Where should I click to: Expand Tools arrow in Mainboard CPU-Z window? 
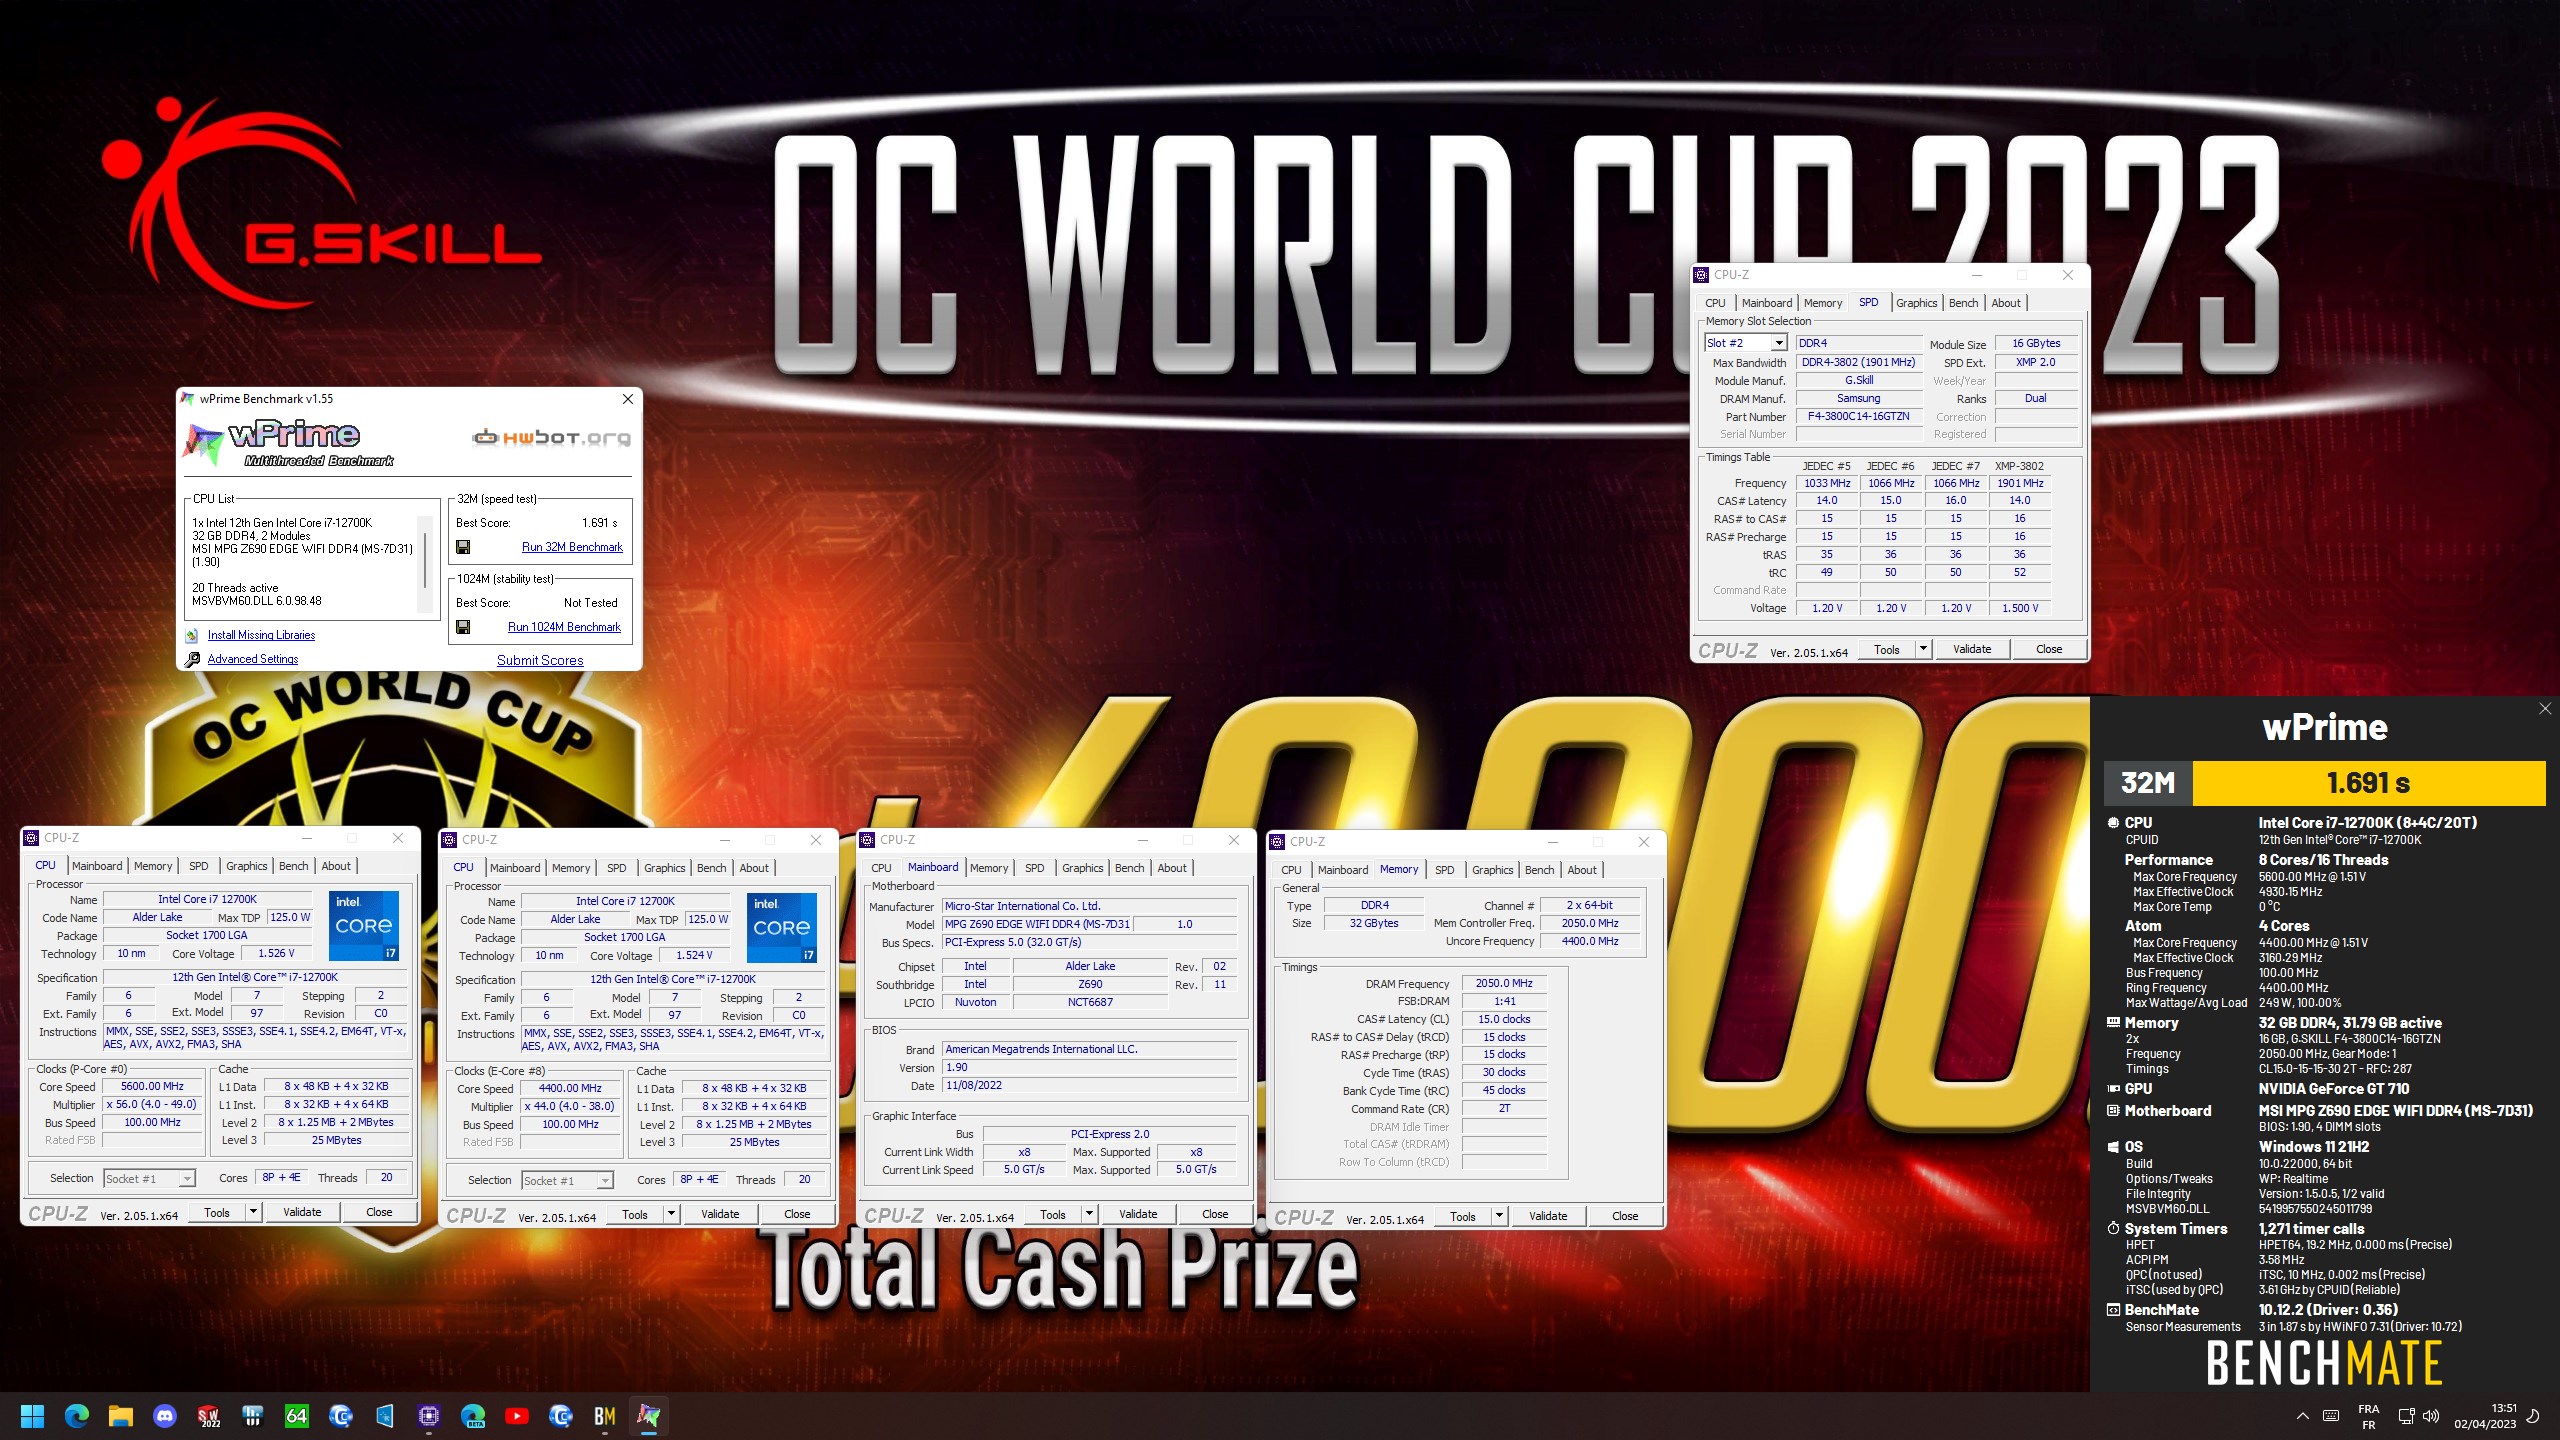(1089, 1214)
